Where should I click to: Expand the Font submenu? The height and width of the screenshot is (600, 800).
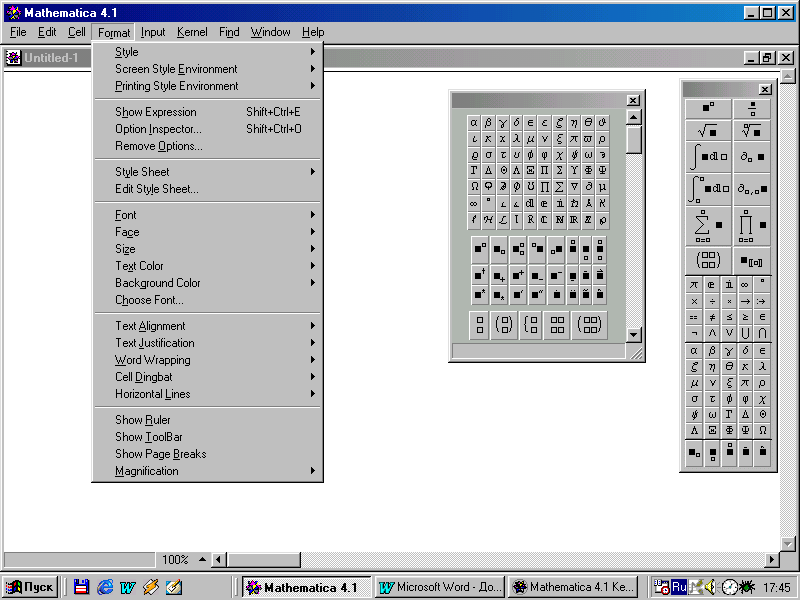tap(207, 215)
